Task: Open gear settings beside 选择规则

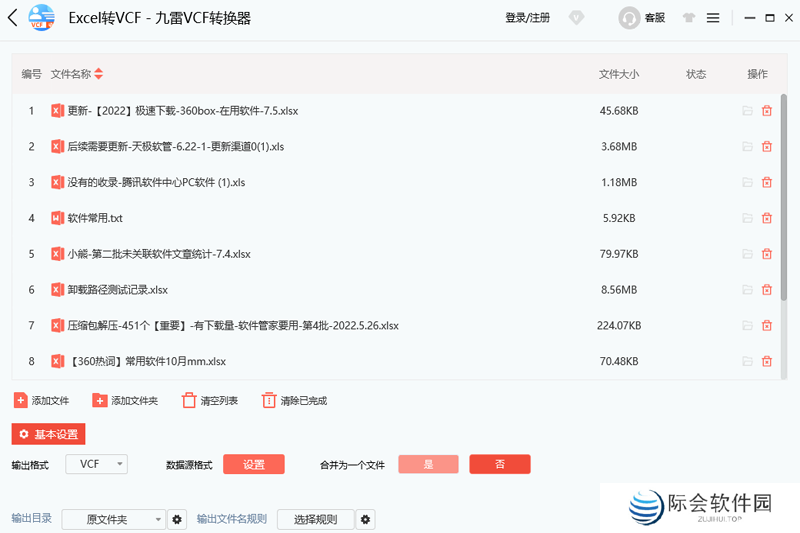Action: [366, 519]
